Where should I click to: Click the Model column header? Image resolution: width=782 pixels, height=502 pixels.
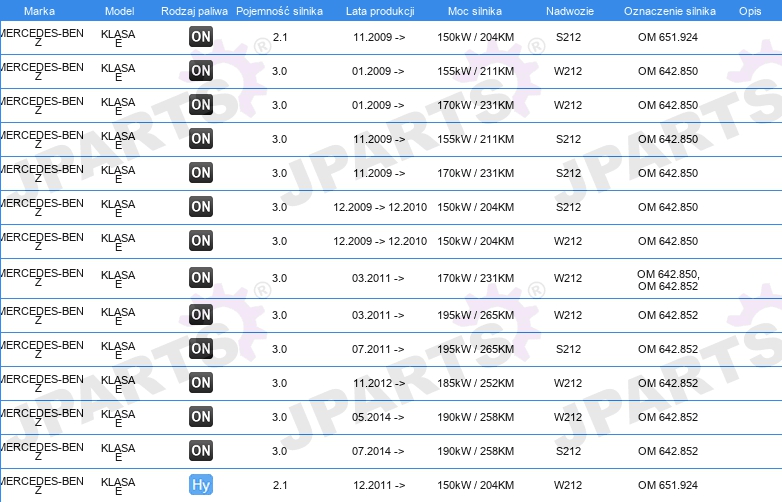(x=120, y=11)
